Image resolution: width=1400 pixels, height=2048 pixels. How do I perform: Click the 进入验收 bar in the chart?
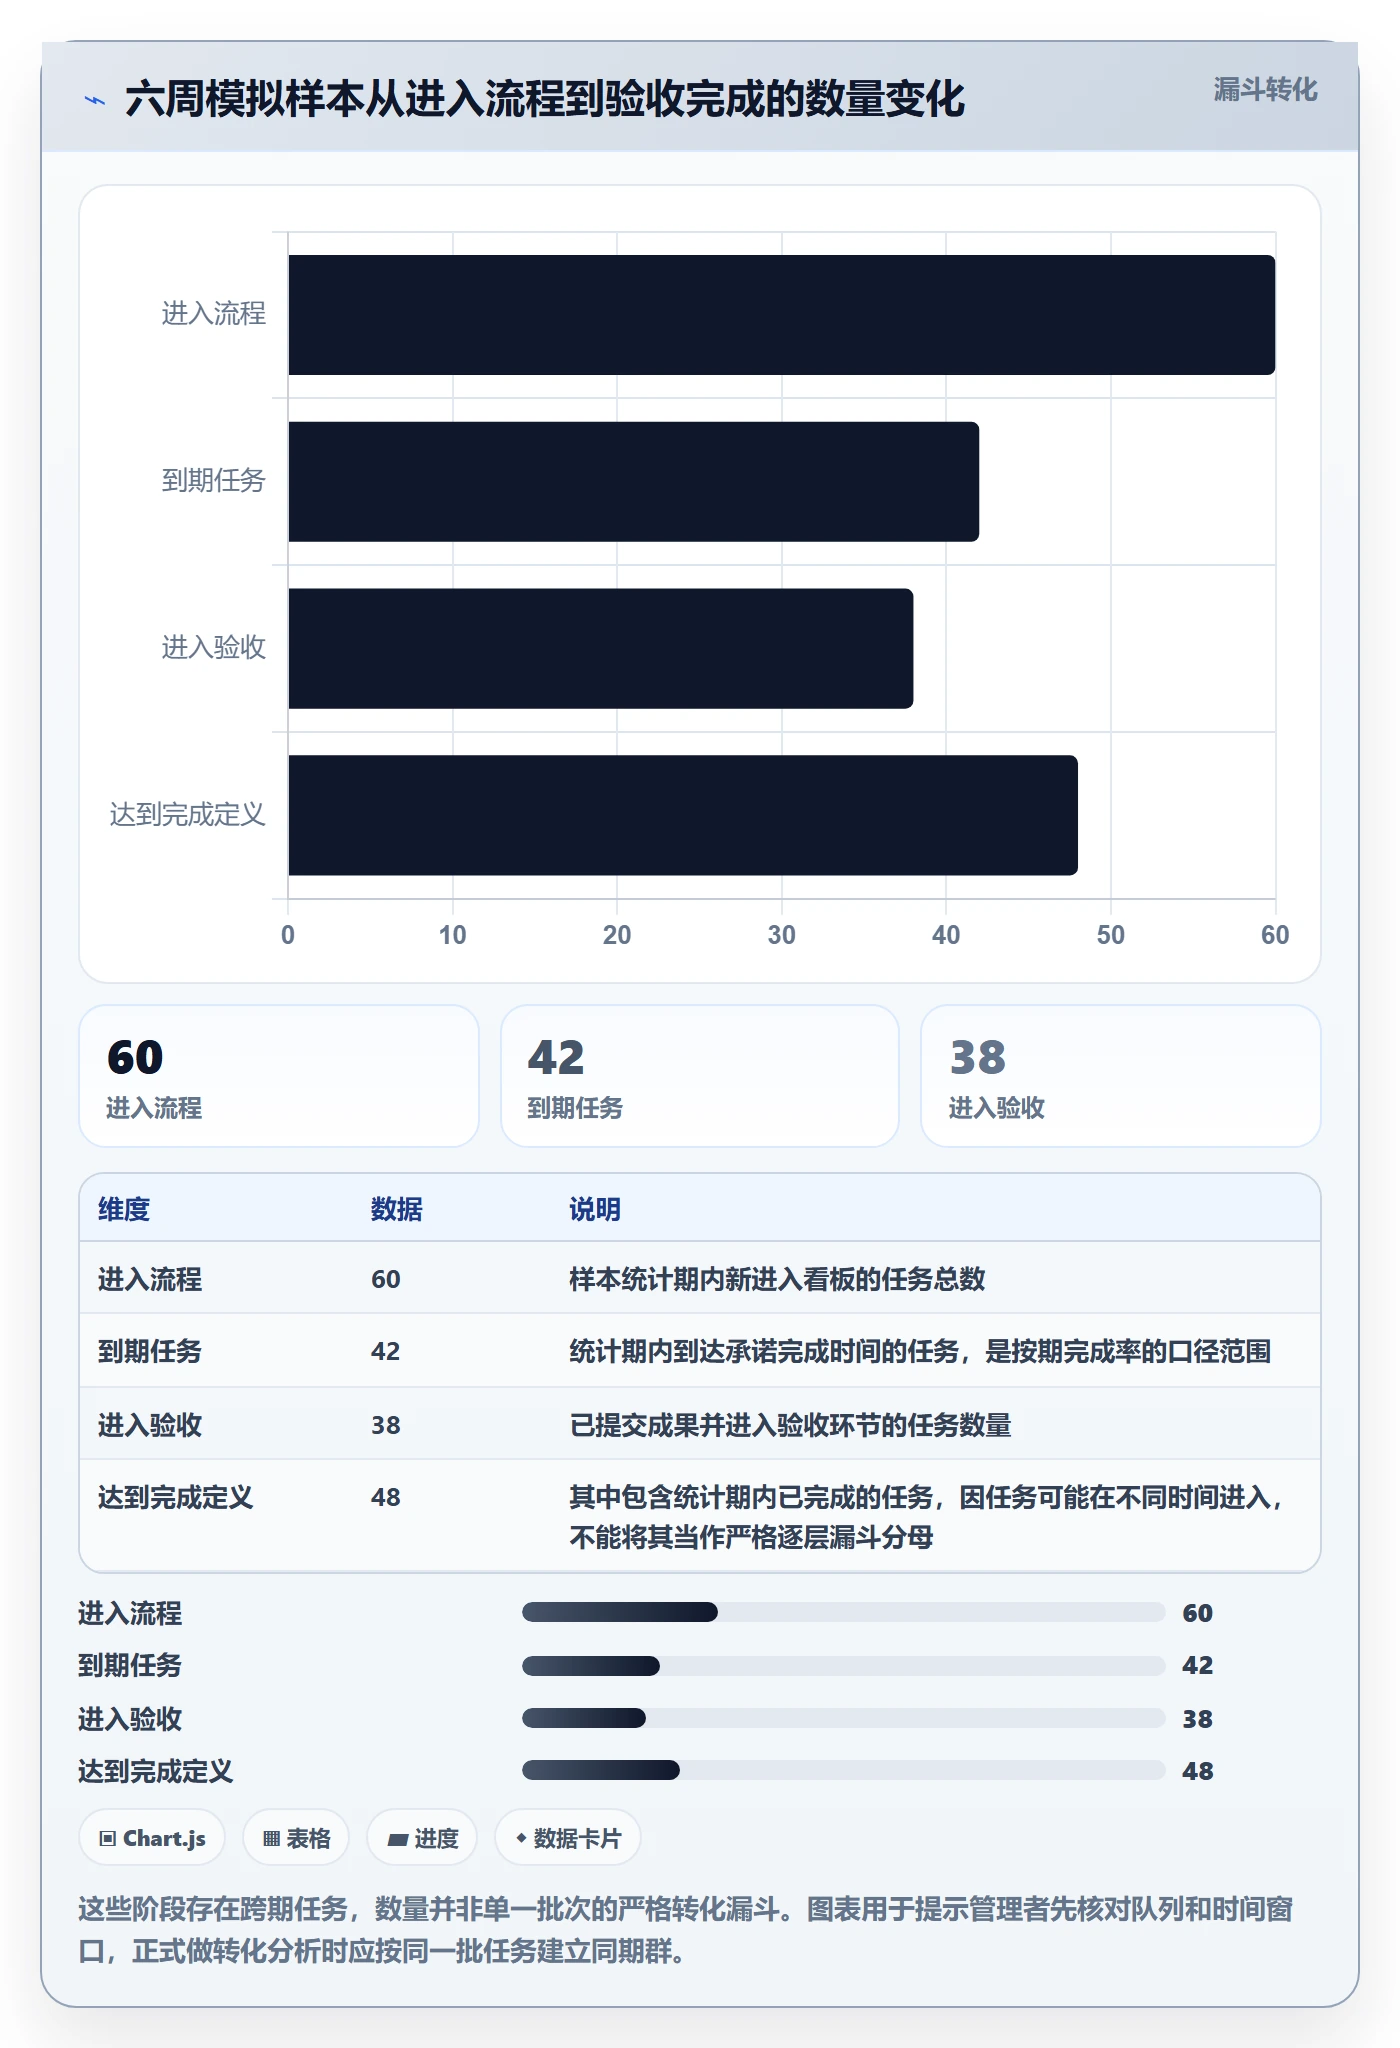601,649
